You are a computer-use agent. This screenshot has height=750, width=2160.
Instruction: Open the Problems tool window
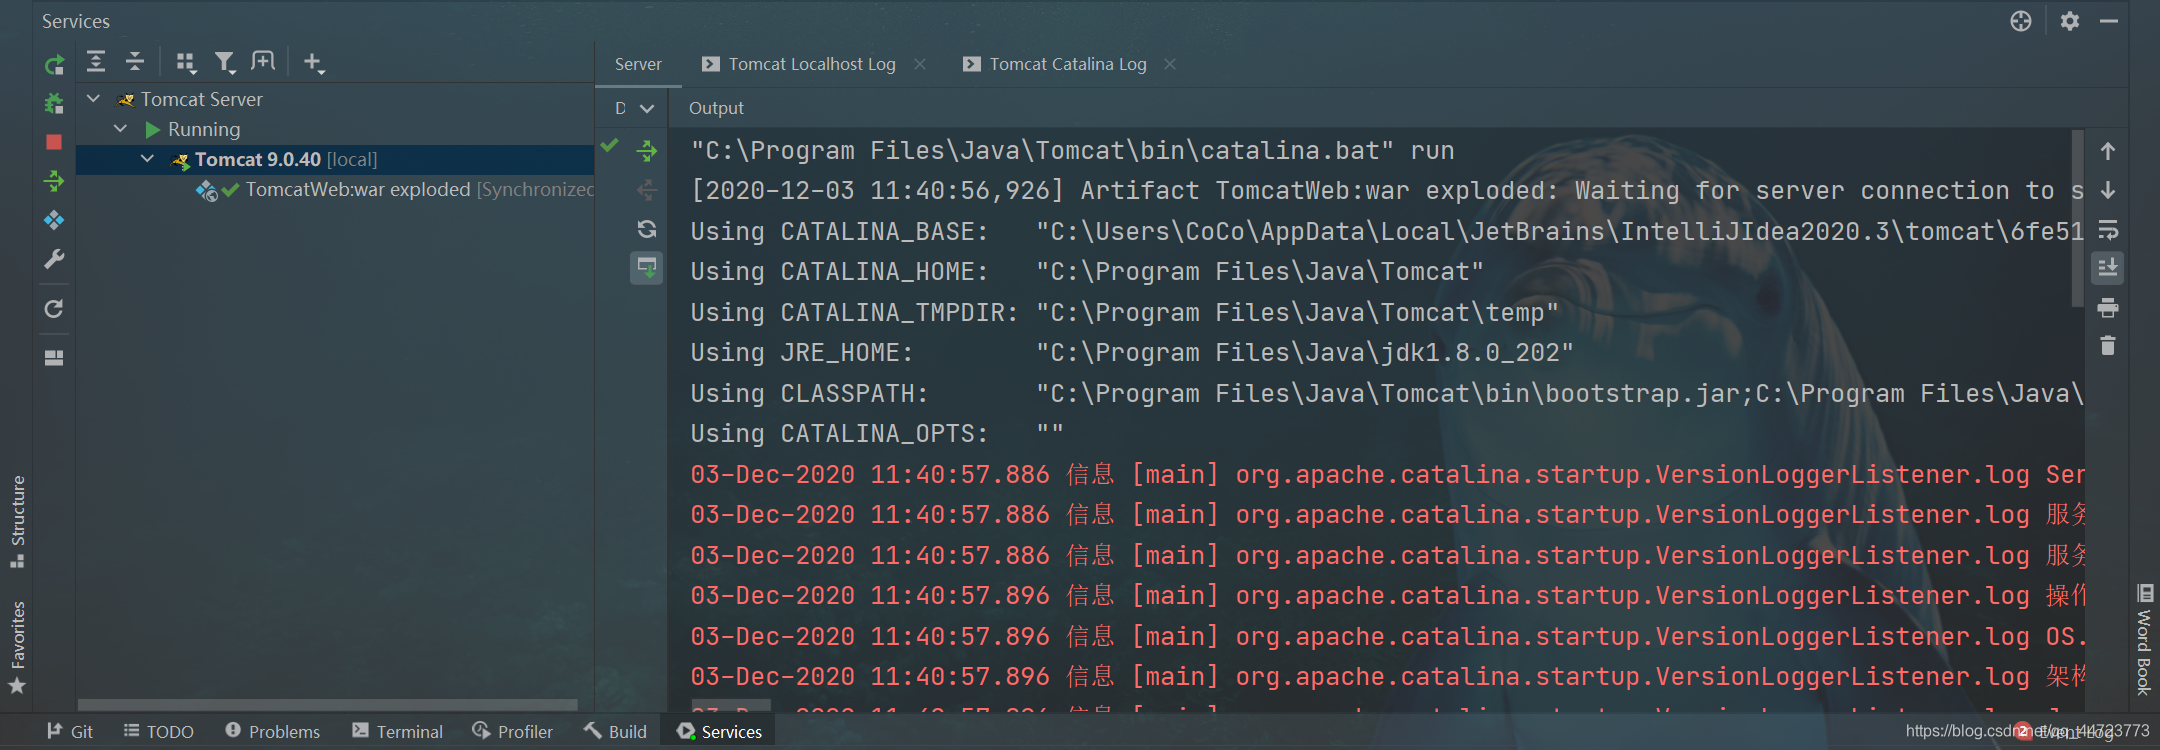(272, 732)
